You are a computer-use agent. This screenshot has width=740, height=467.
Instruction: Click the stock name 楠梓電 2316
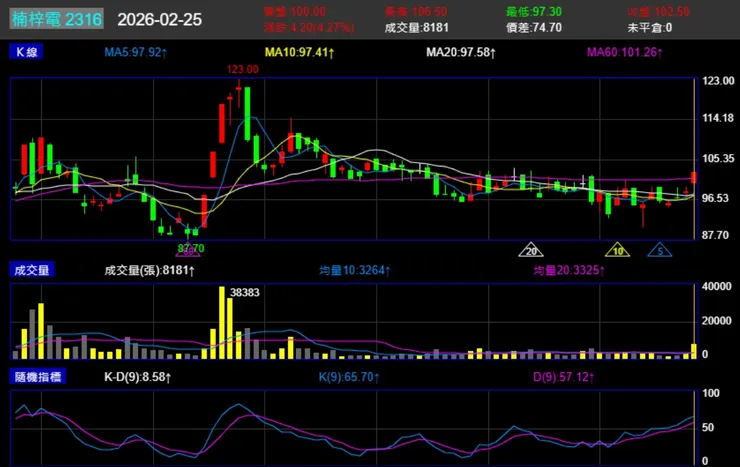coord(57,19)
